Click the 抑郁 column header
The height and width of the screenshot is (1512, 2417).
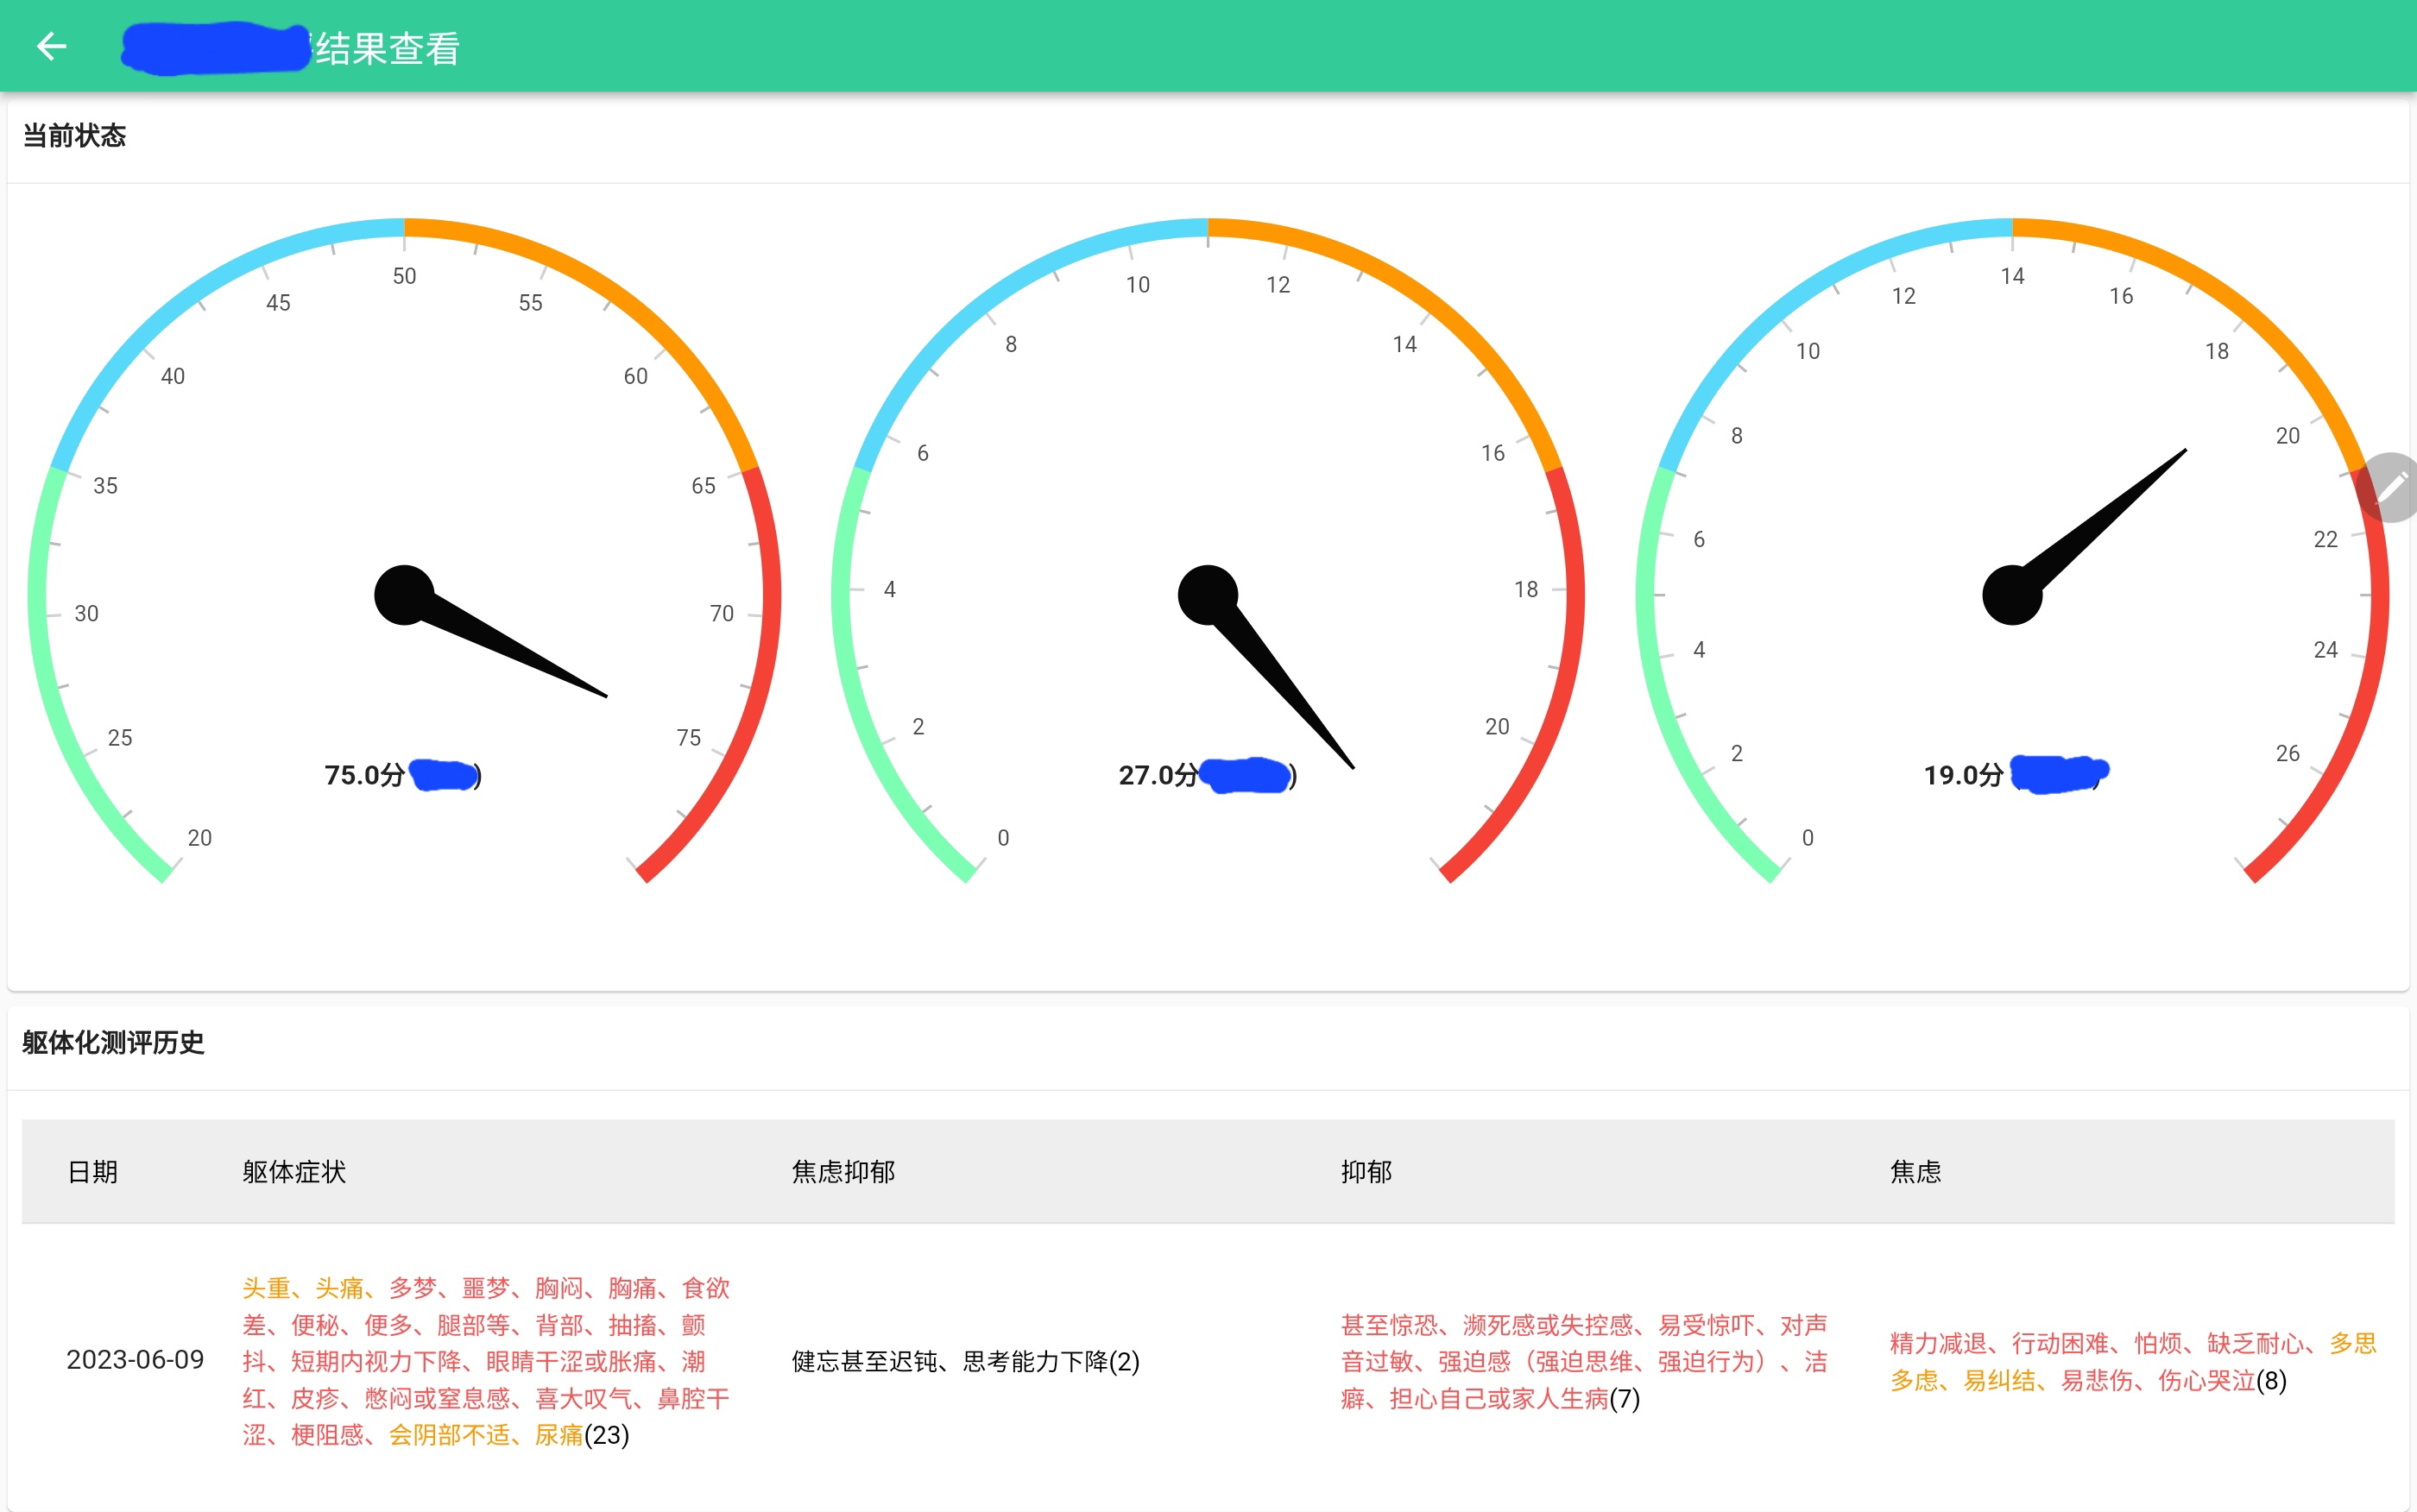[1366, 1171]
